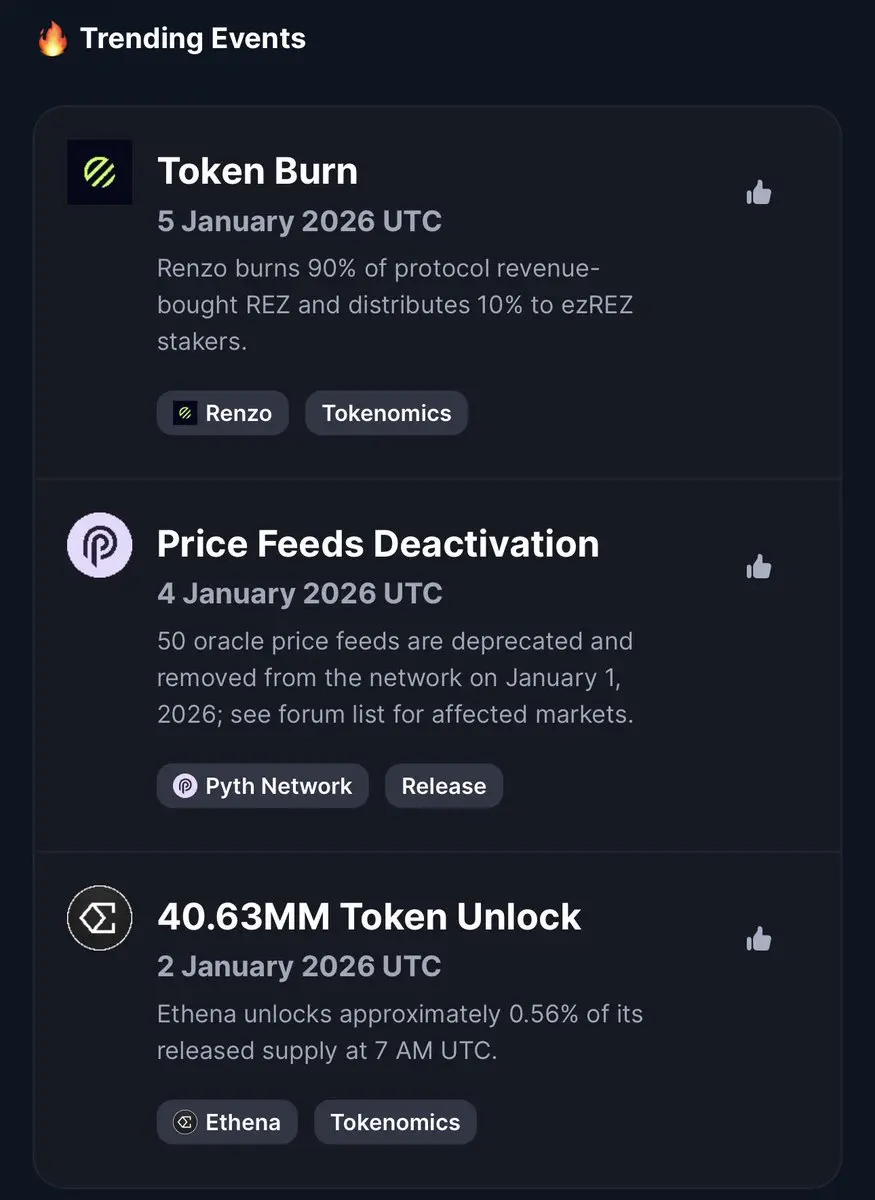Select the Release category tag
875x1200 pixels.
tap(443, 786)
